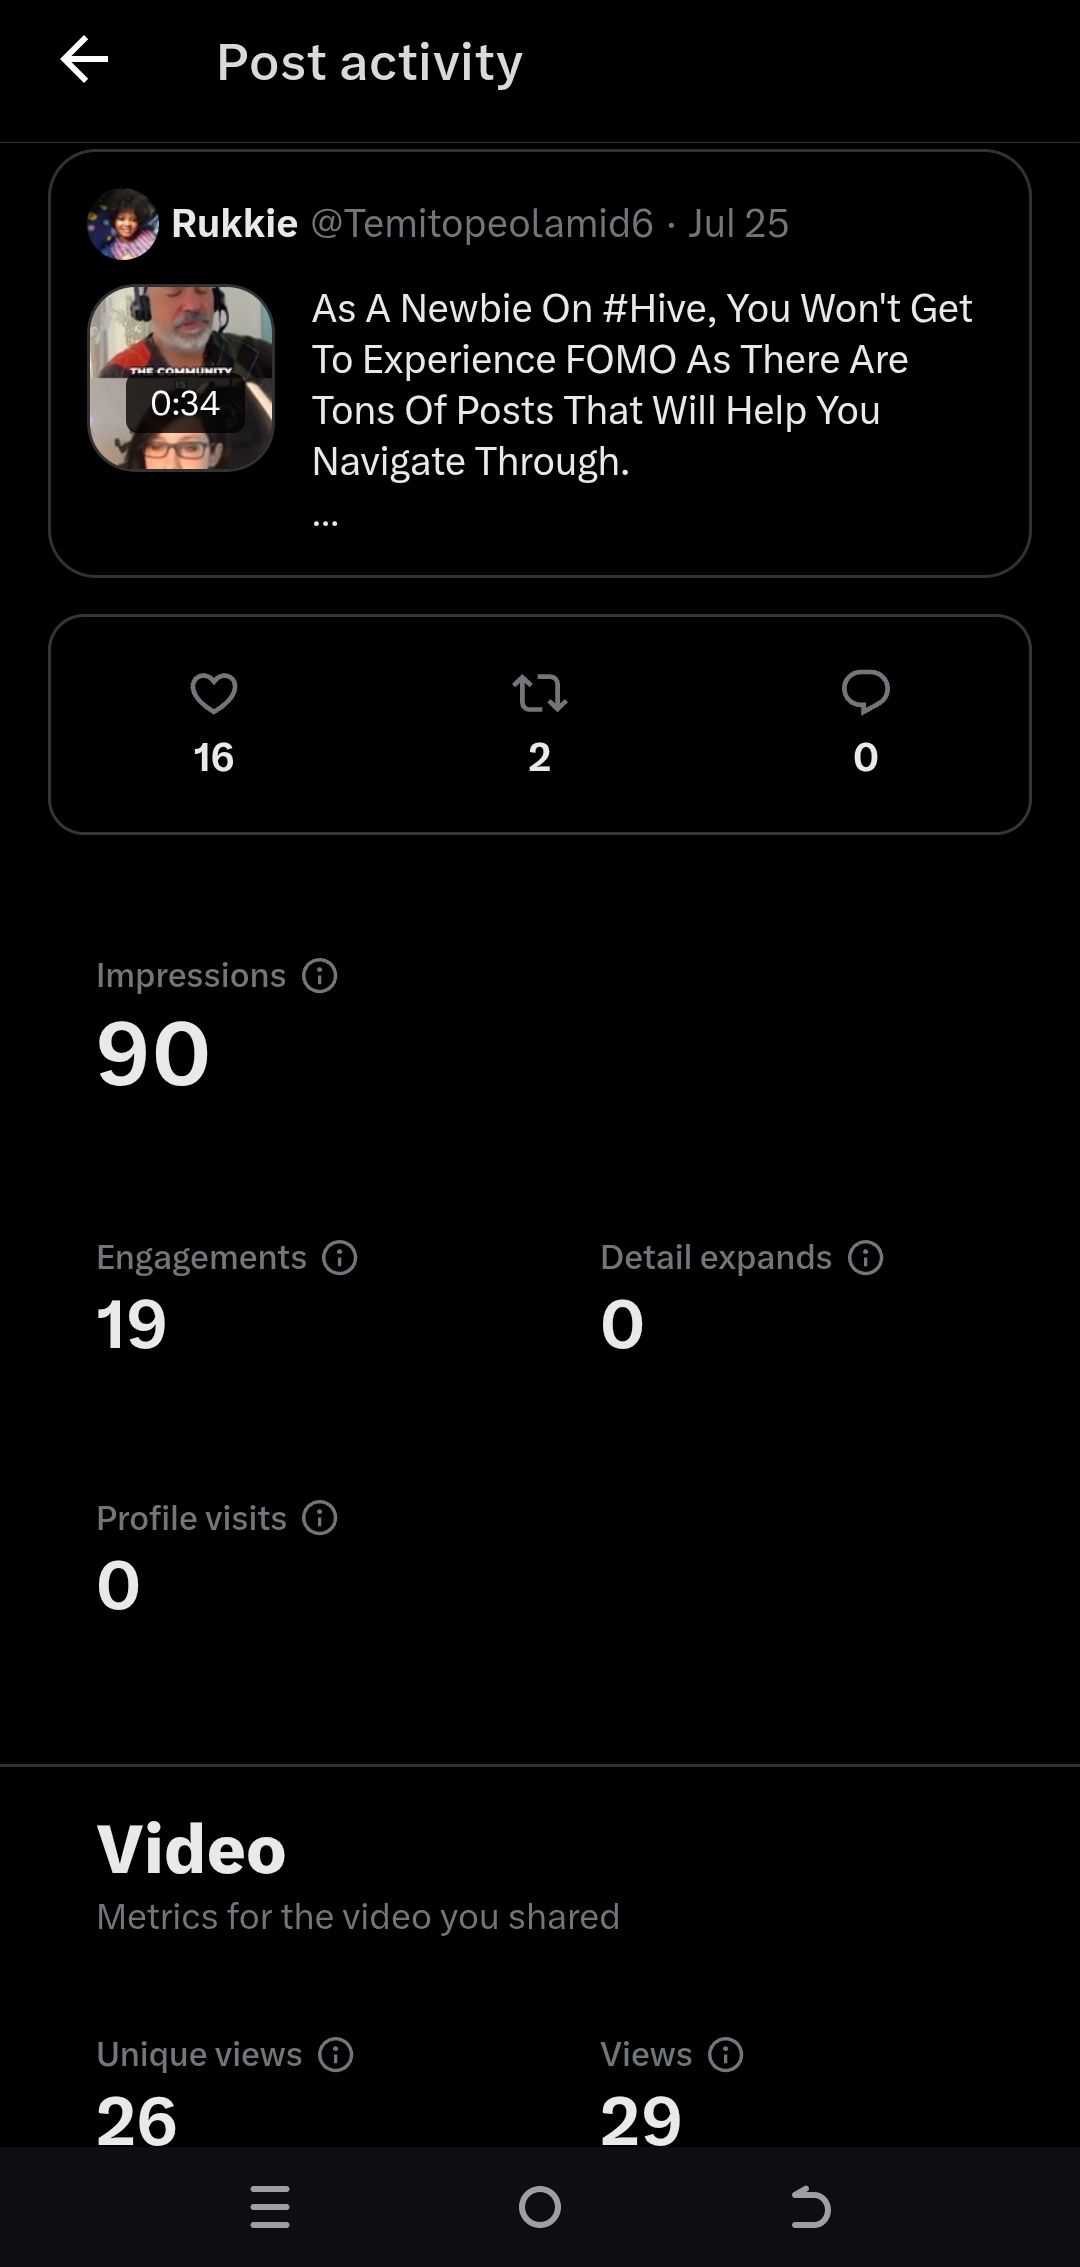
Task: Tap the Android recent apps button
Action: tap(270, 2207)
